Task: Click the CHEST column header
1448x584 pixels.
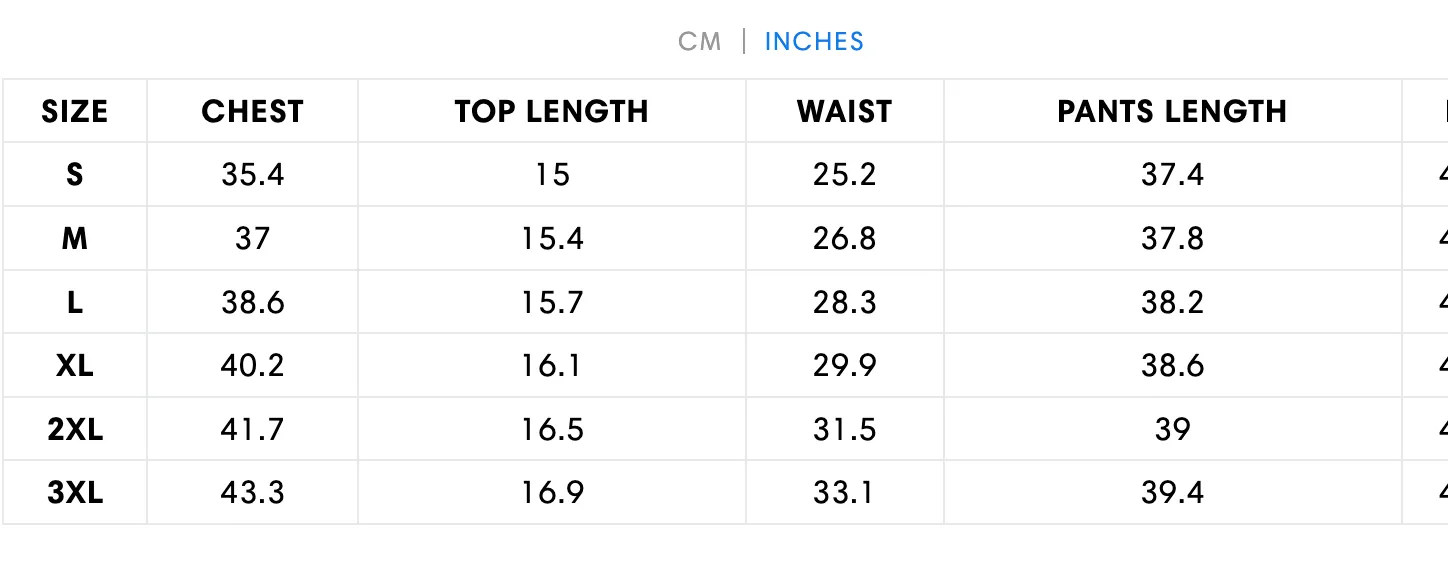Action: (x=252, y=111)
